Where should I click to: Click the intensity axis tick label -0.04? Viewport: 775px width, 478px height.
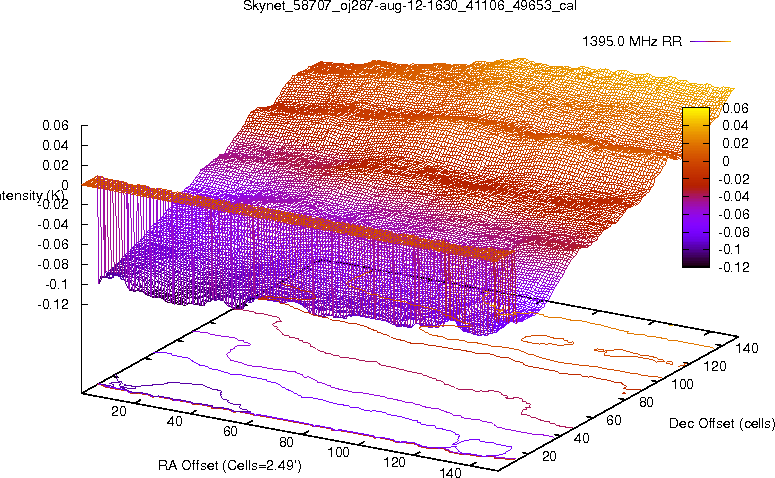point(53,225)
